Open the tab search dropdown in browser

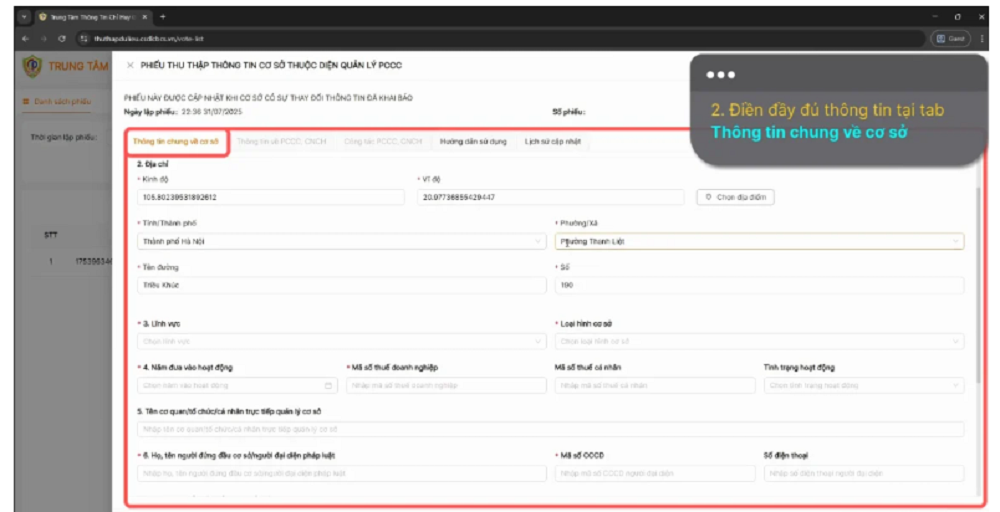pyautogui.click(x=24, y=17)
